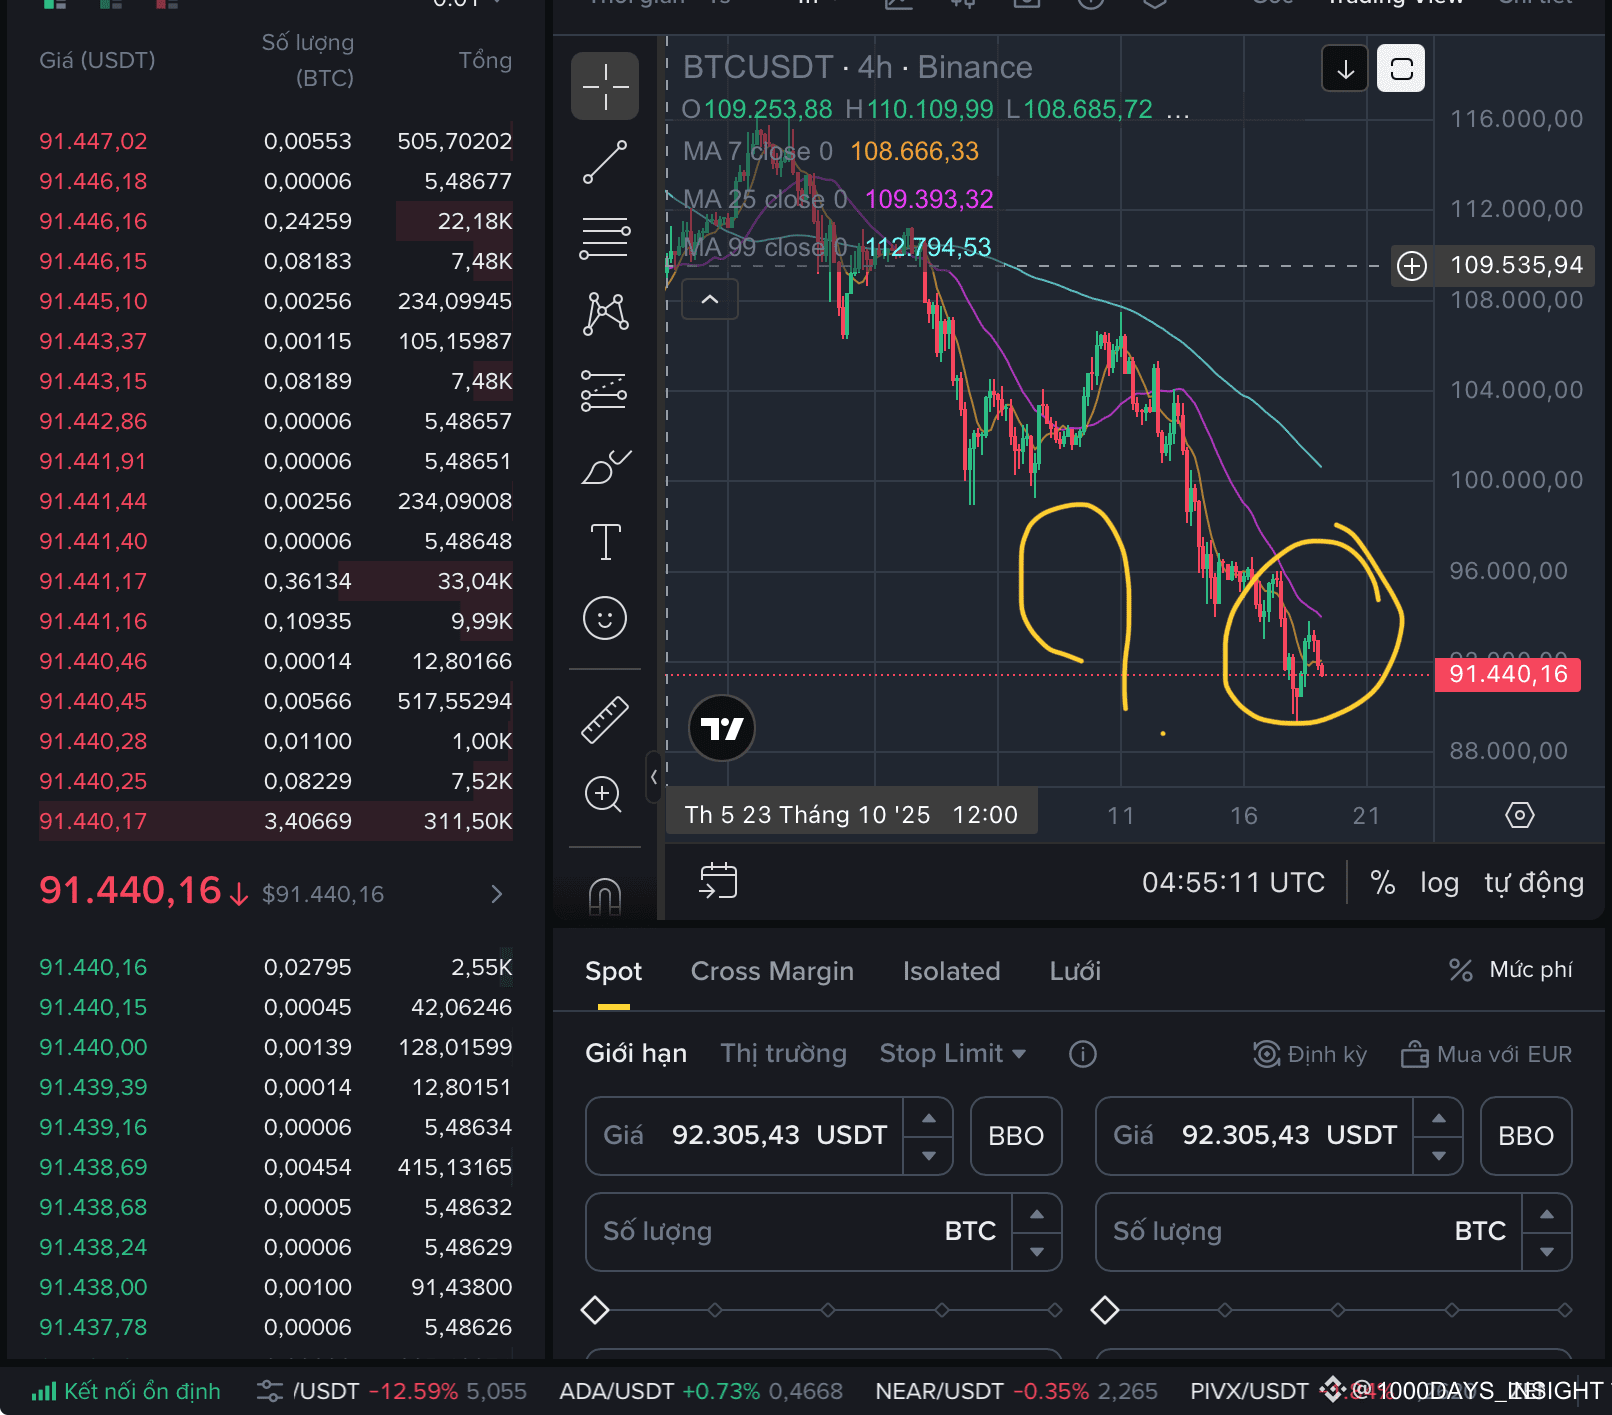
Task: Collapse the drawing toolbar side handle
Action: pyautogui.click(x=653, y=776)
